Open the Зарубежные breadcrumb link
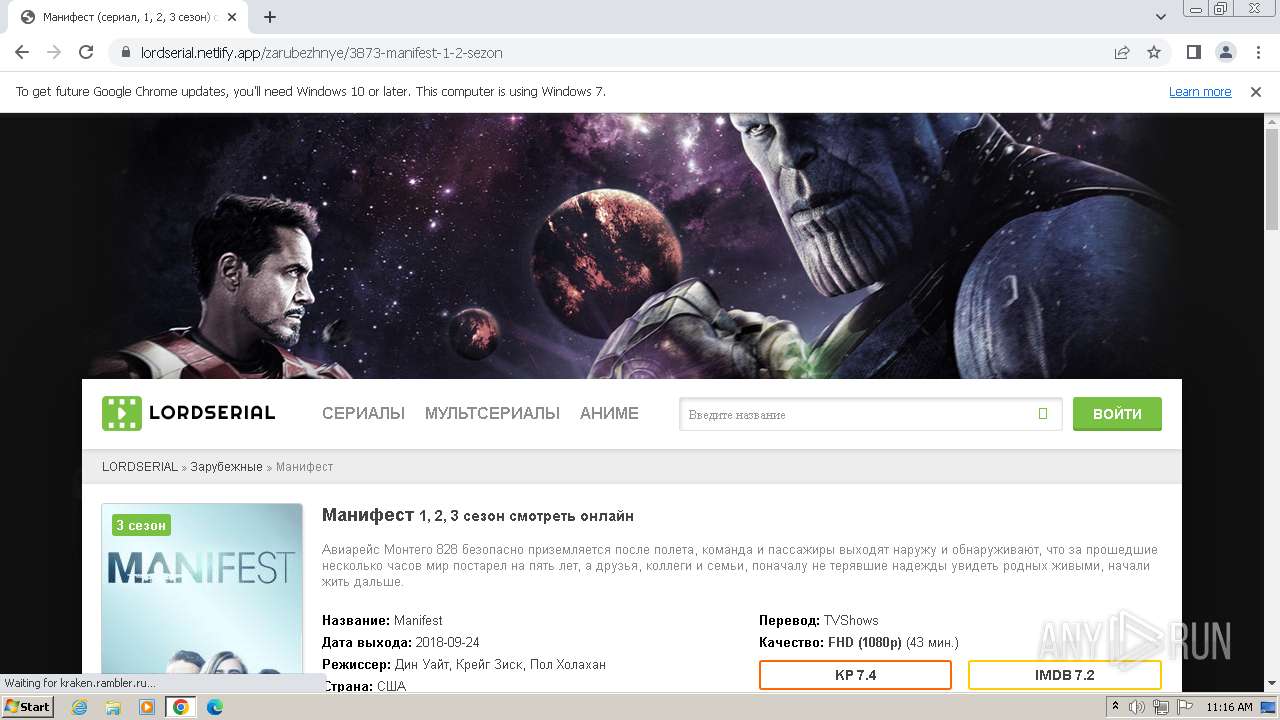 pos(226,467)
